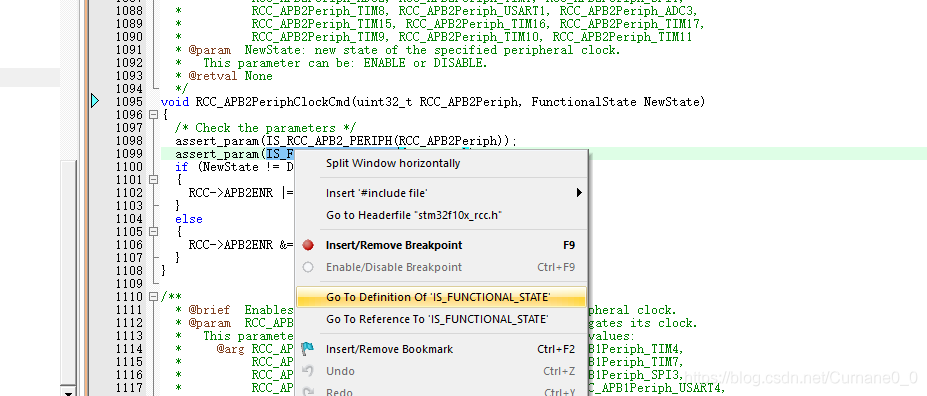Click the submenu arrow beside Insert '#include file'
Image resolution: width=927 pixels, height=396 pixels.
tap(579, 193)
